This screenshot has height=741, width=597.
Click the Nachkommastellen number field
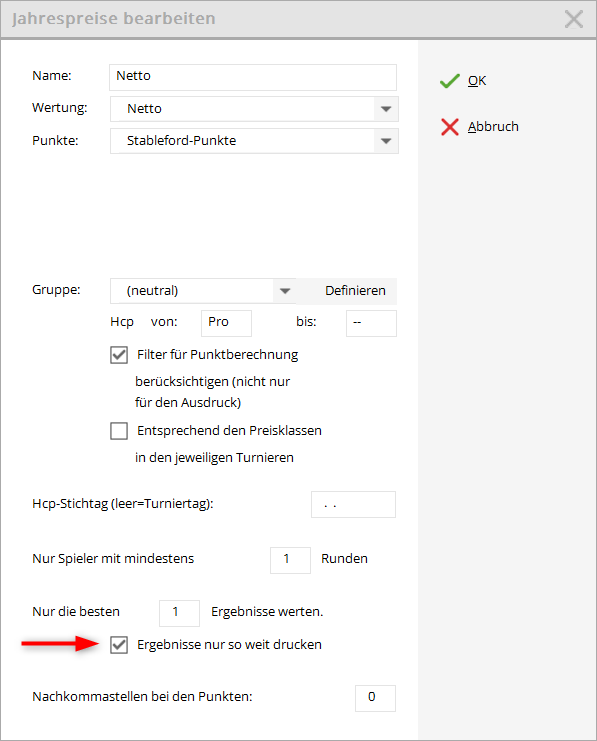coord(375,698)
